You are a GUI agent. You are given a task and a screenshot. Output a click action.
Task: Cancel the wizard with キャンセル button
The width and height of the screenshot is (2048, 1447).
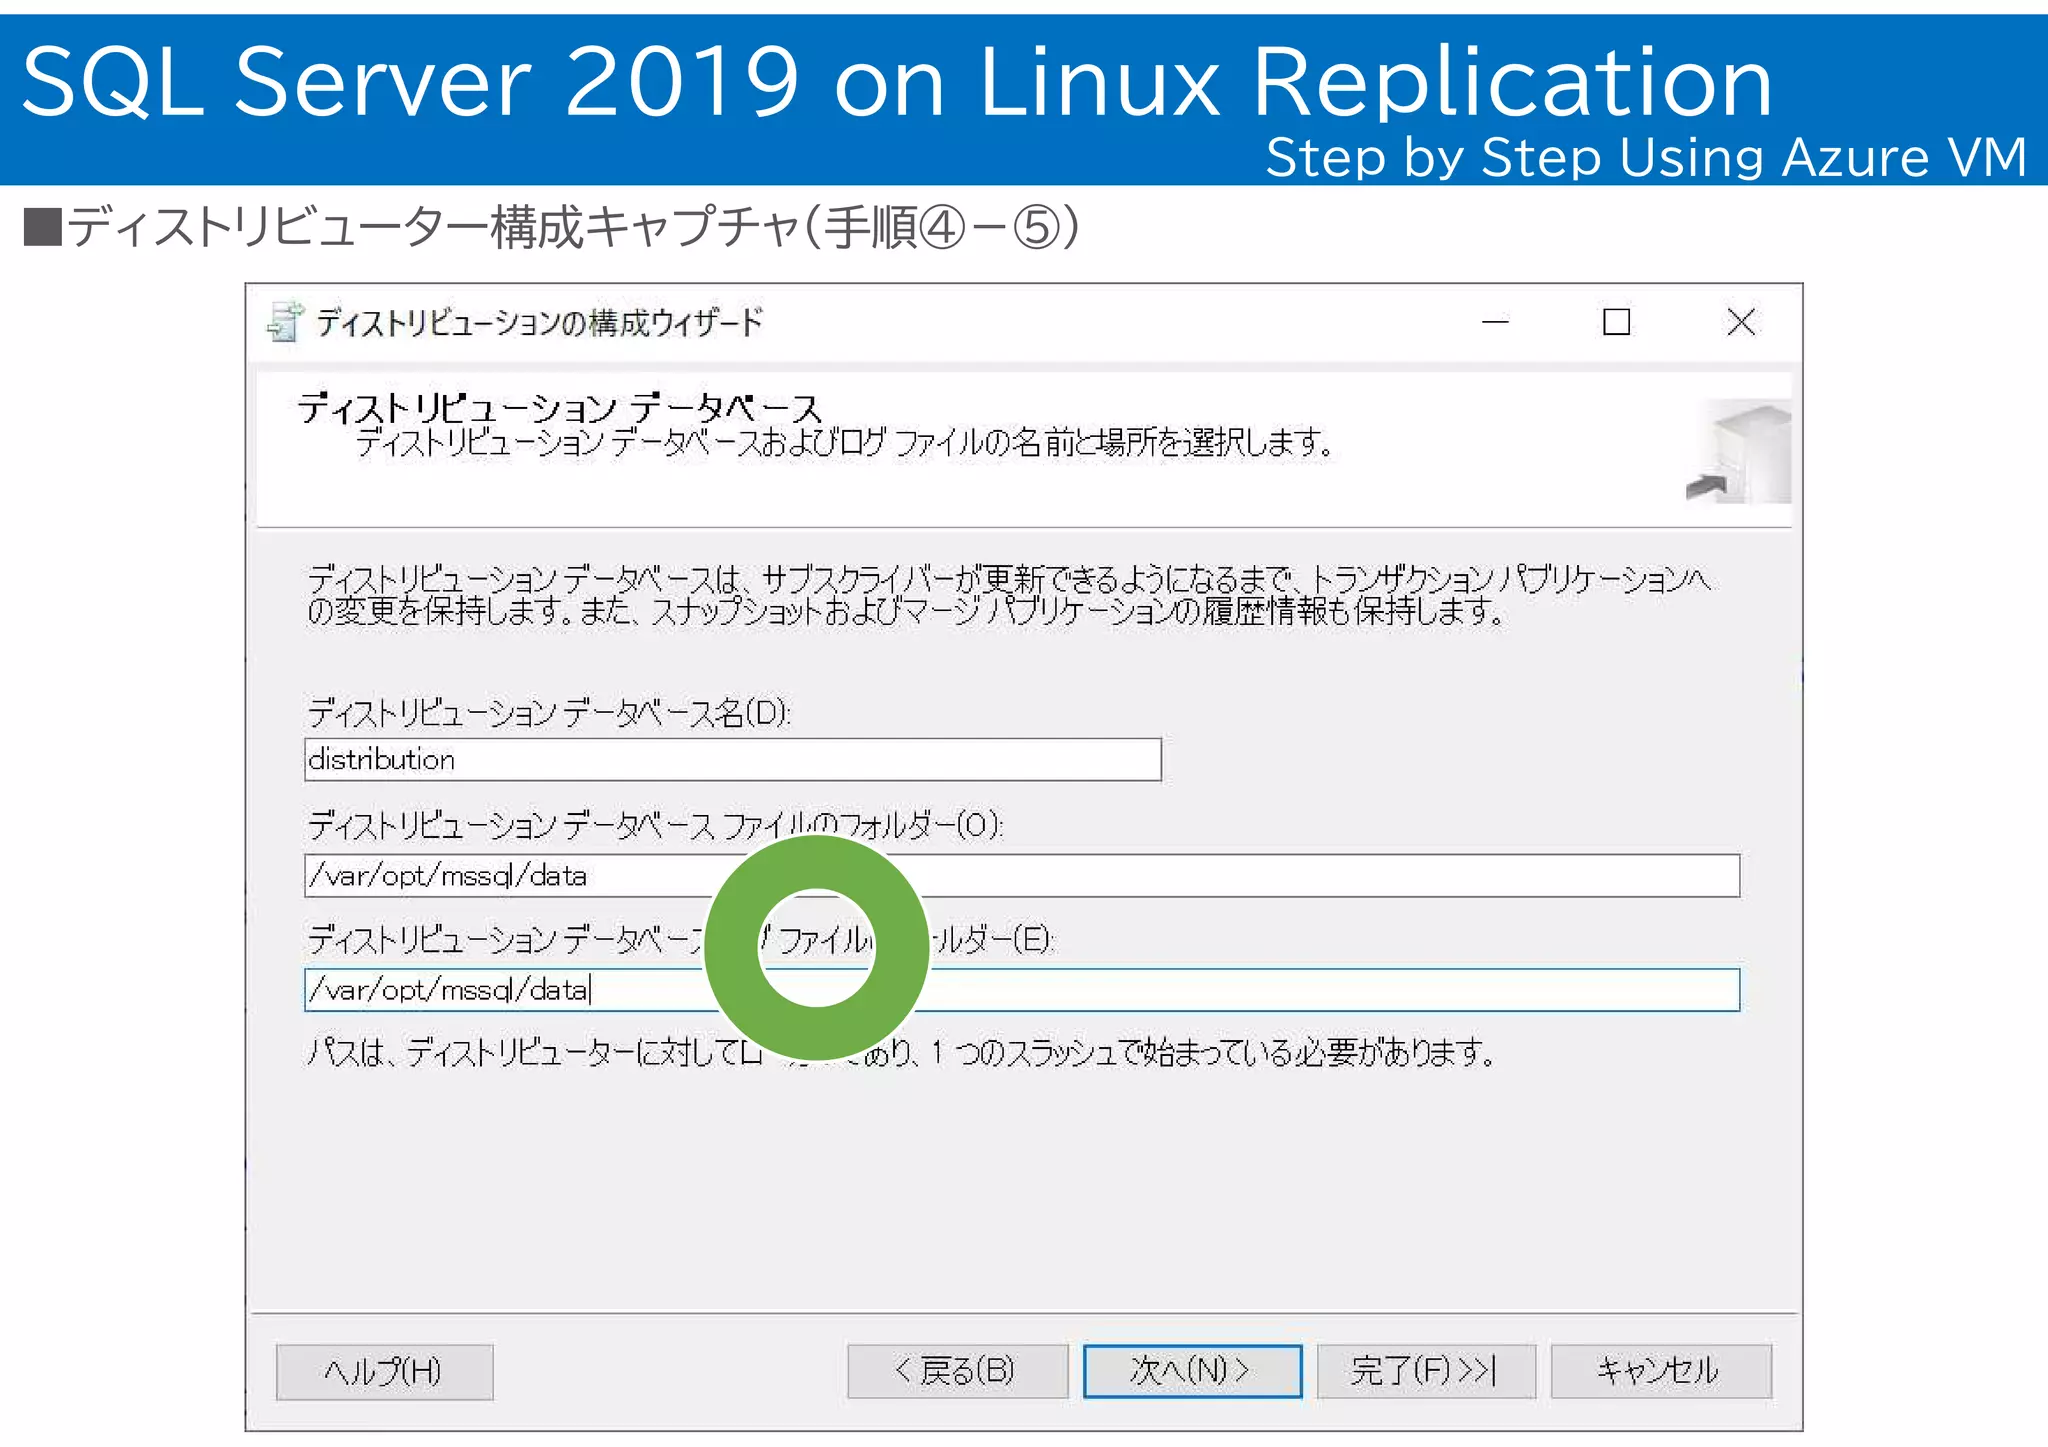(1660, 1370)
